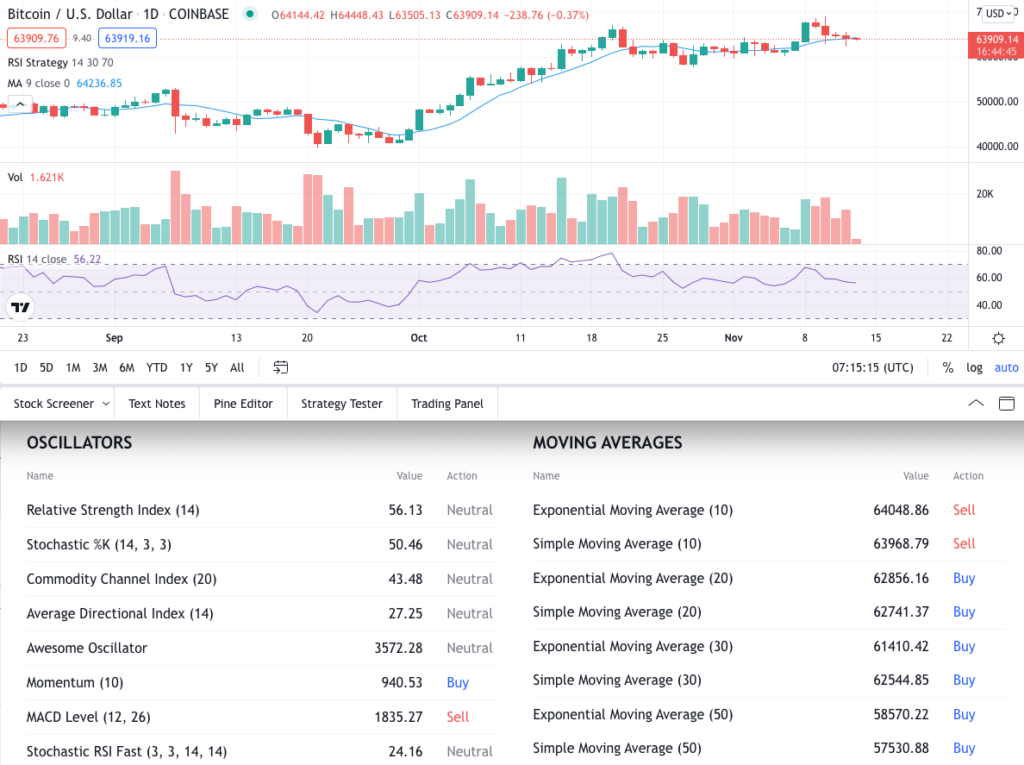Click the Action column header under Moving Averages
Image resolution: width=1024 pixels, height=765 pixels.
pyautogui.click(x=968, y=476)
